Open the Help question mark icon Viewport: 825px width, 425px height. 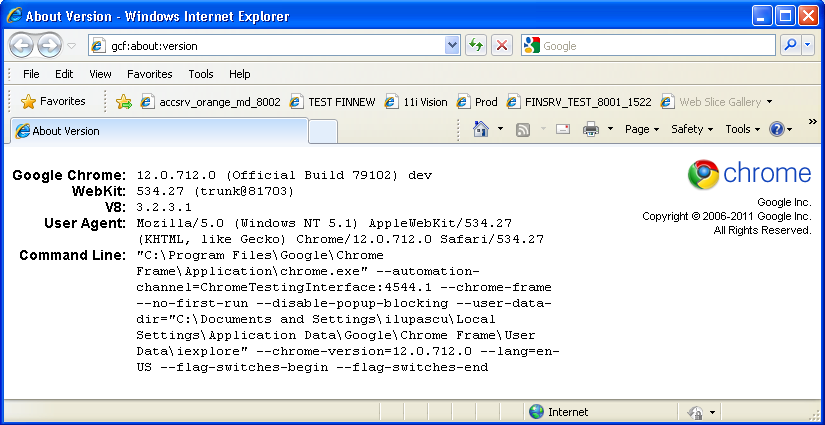(777, 129)
